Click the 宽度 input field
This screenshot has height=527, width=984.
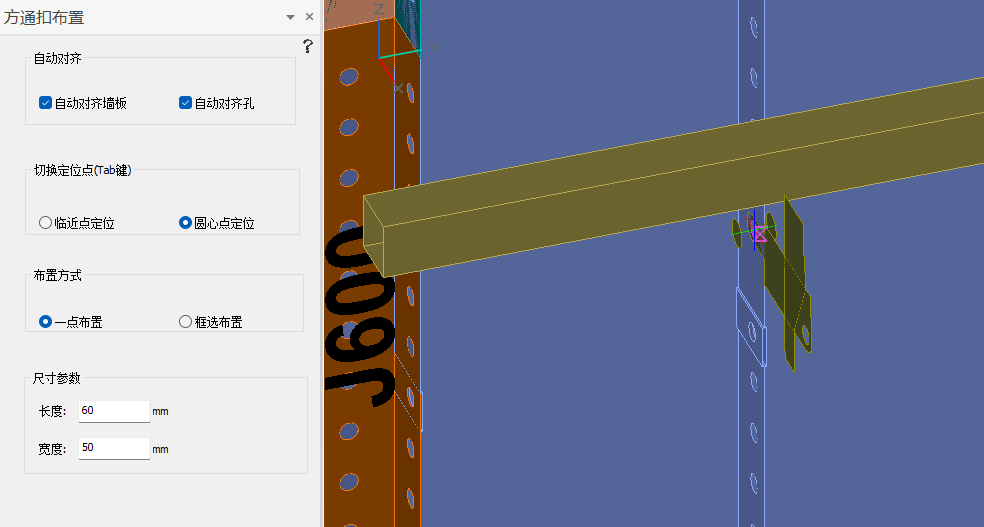(114, 448)
